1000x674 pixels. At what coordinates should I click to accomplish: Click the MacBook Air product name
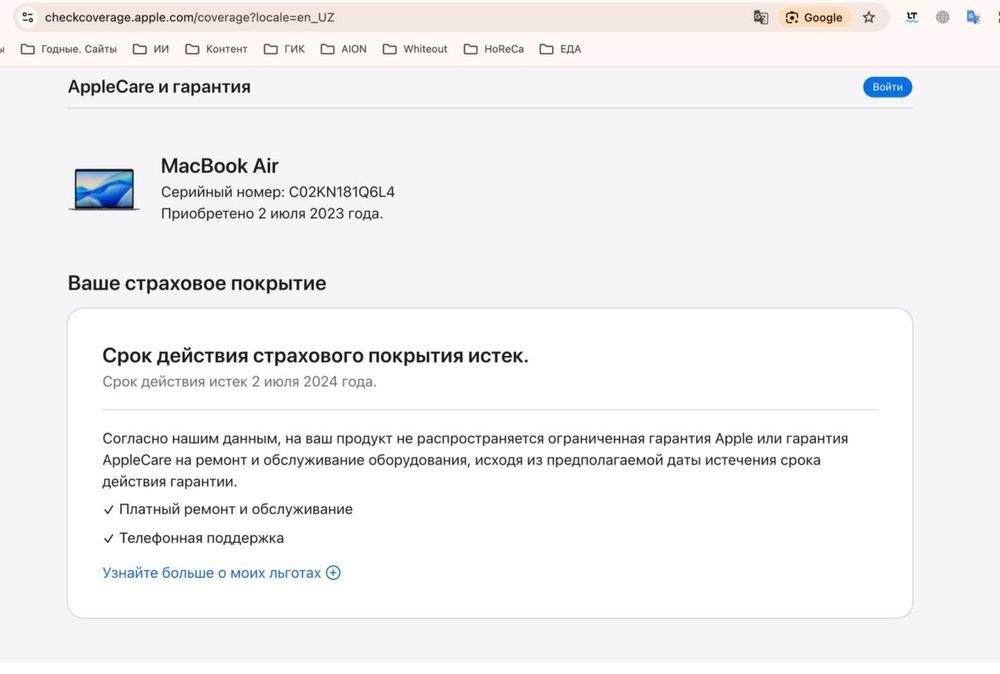click(219, 166)
